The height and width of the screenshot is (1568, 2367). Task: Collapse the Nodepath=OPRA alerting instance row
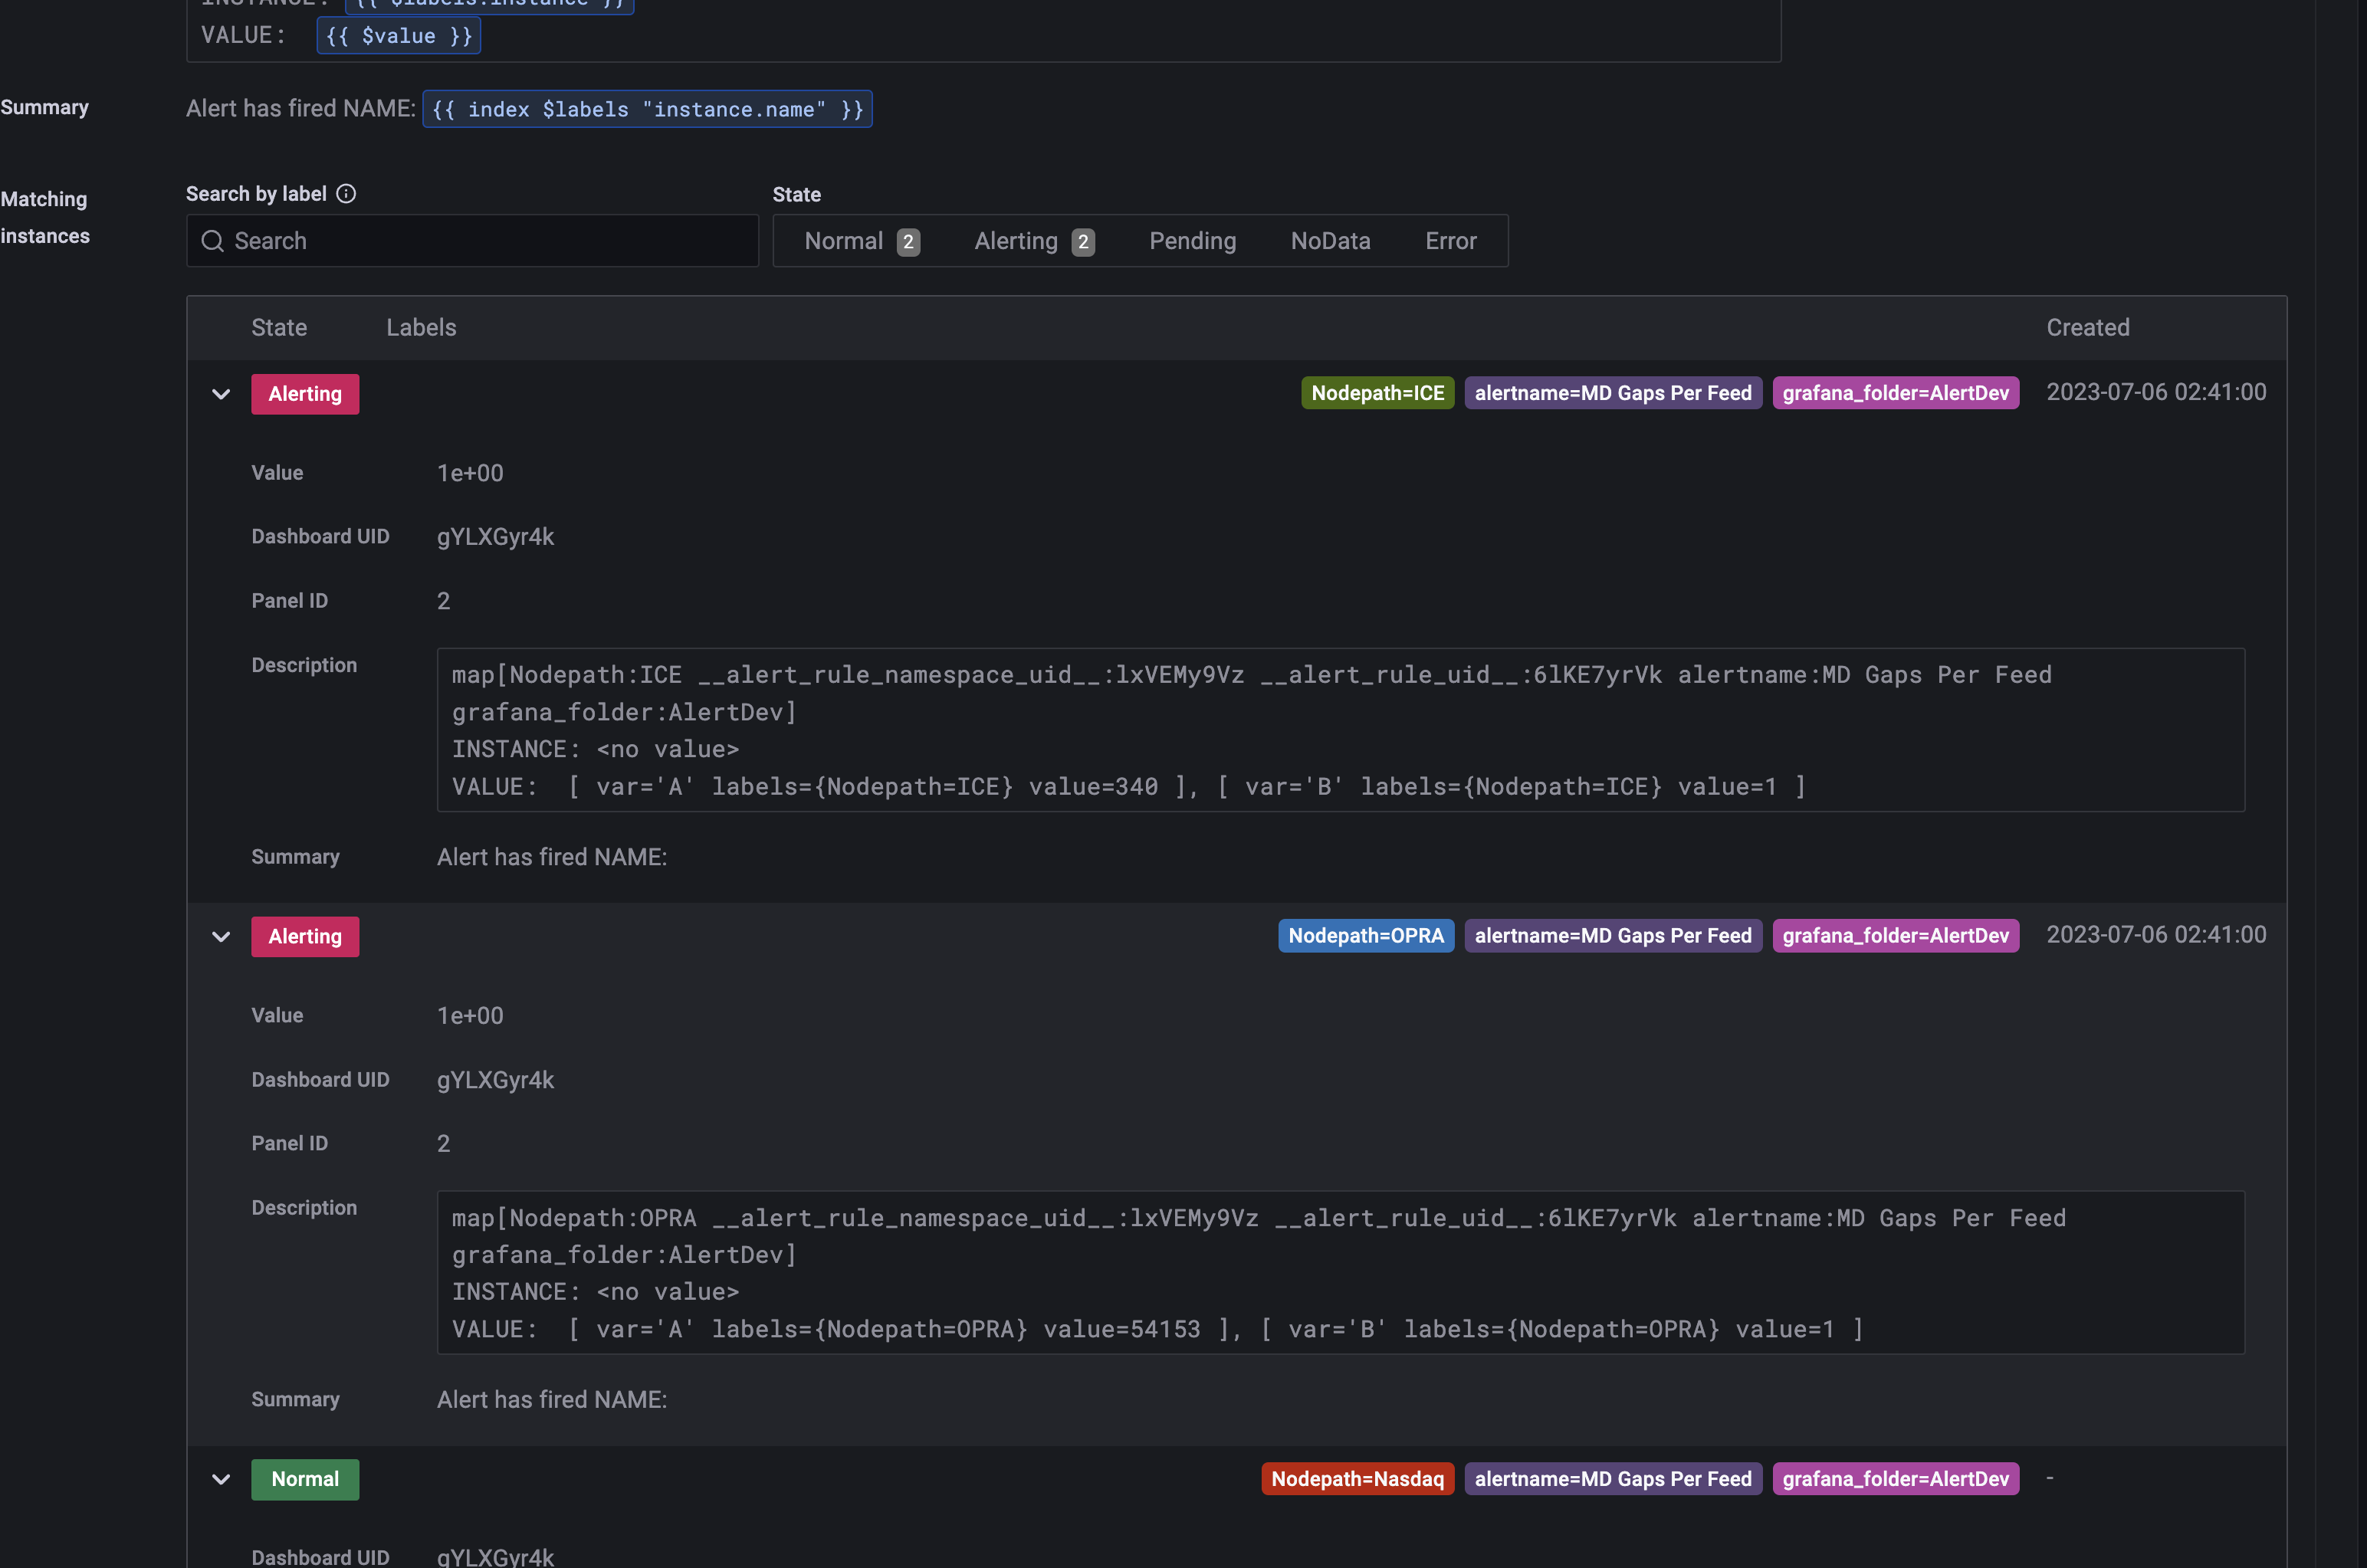(x=221, y=937)
